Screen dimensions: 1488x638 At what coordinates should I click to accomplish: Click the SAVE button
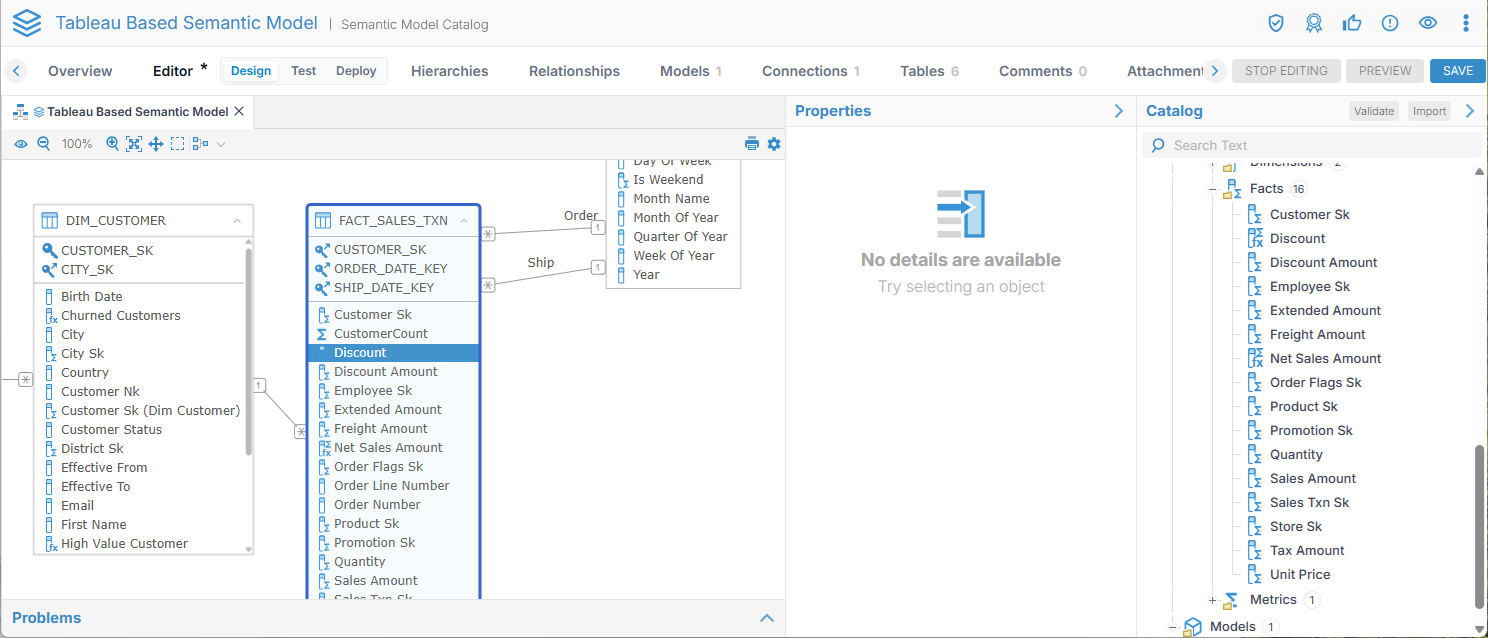[1457, 71]
